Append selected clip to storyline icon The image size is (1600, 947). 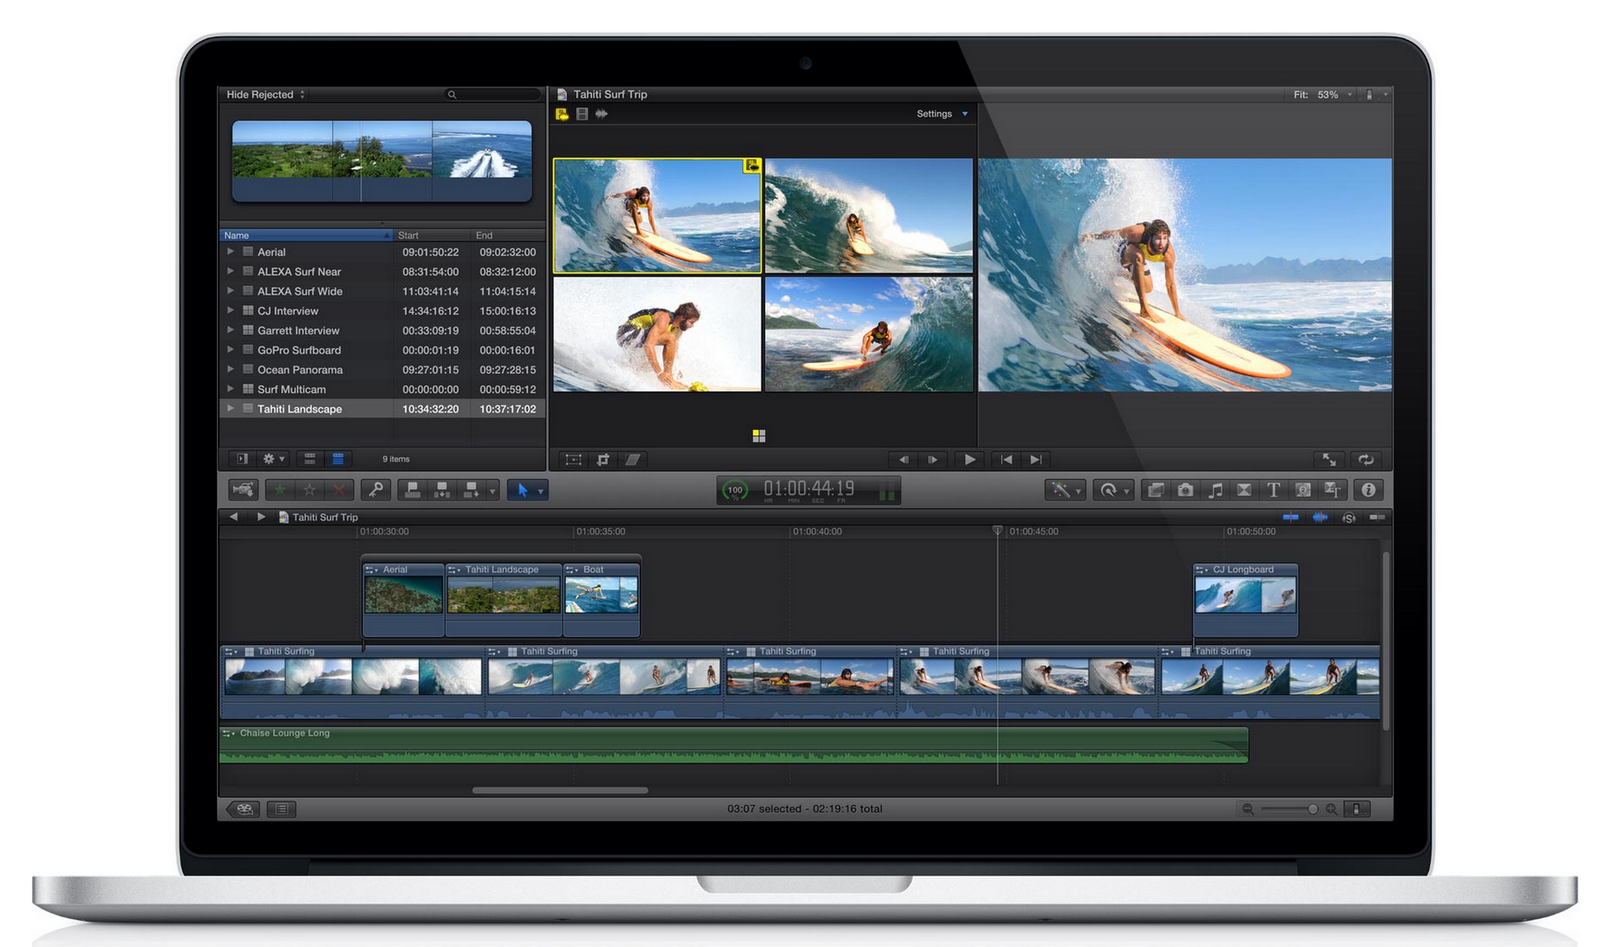pos(470,490)
